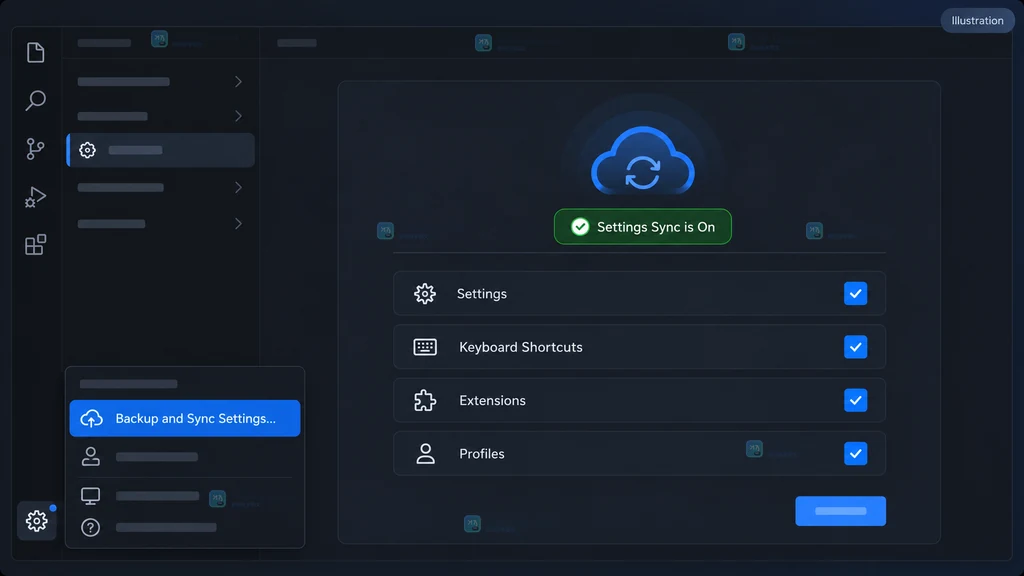Click the Illustration label in top corner
1024x576 pixels.
[977, 21]
